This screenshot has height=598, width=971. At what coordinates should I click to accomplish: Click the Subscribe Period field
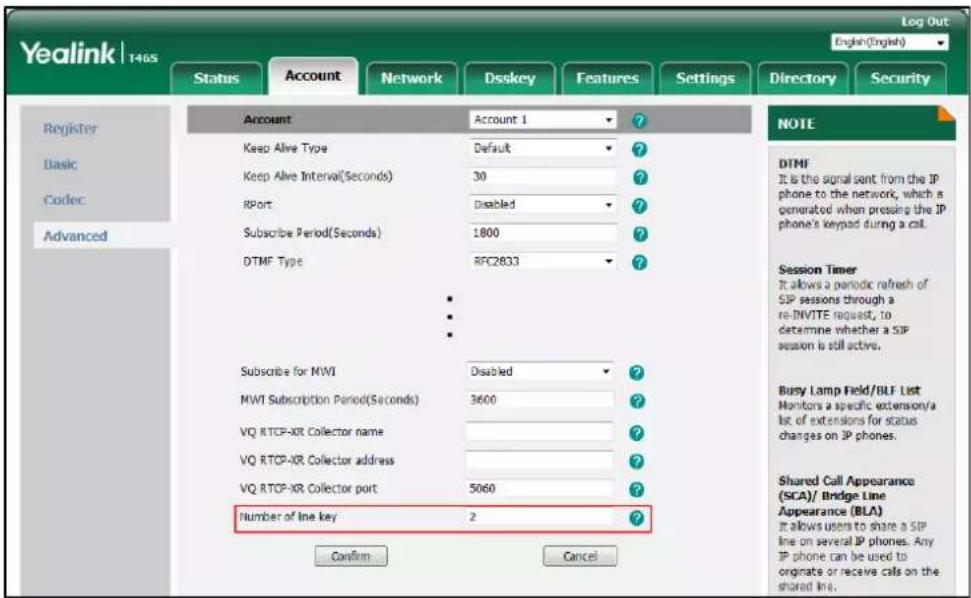click(542, 233)
